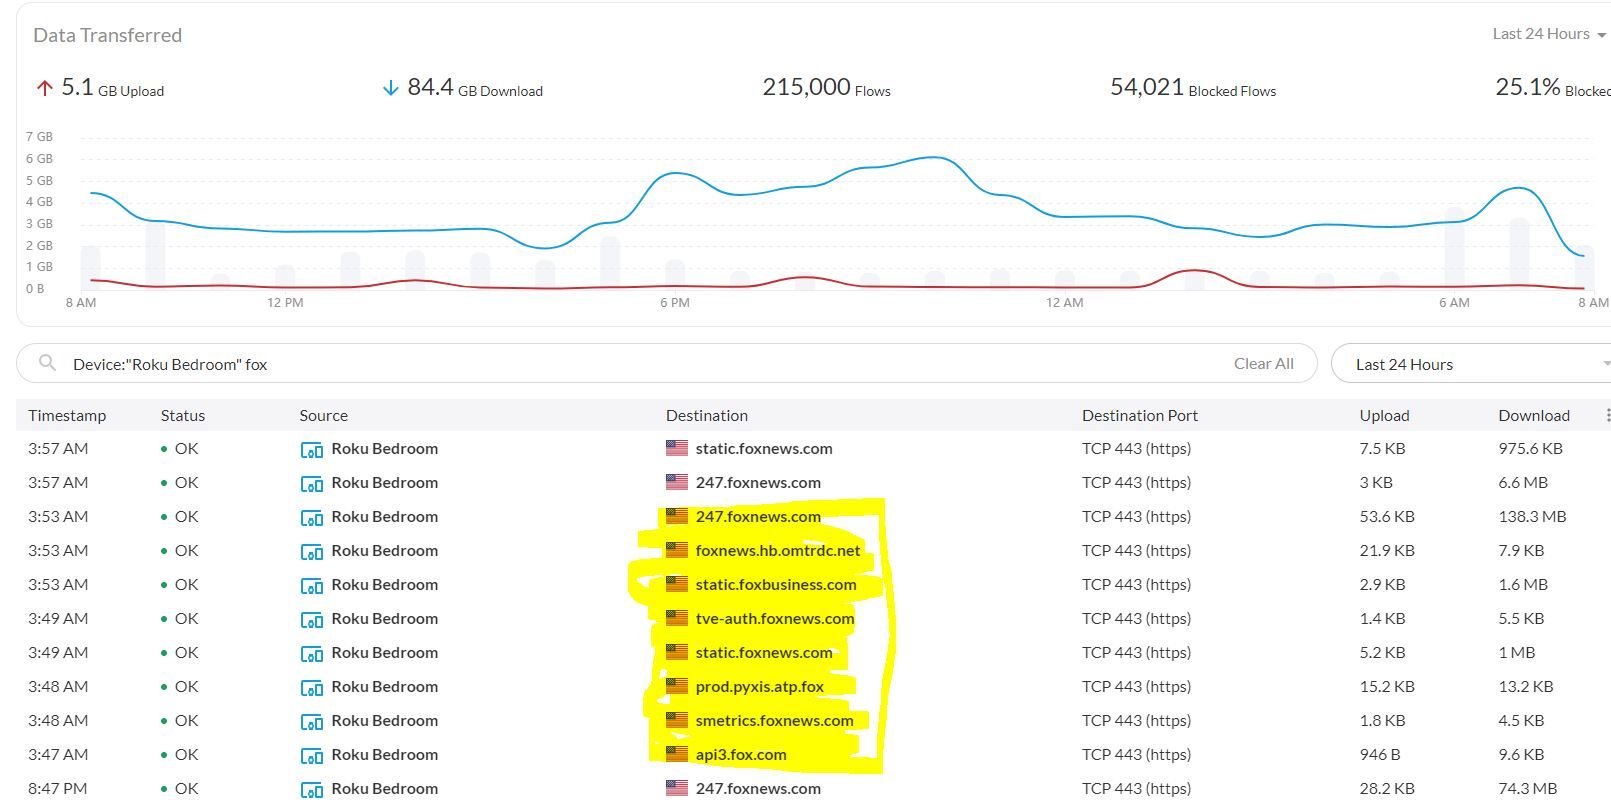Click the 54,021 Blocked Flows statistic

coord(1193,88)
